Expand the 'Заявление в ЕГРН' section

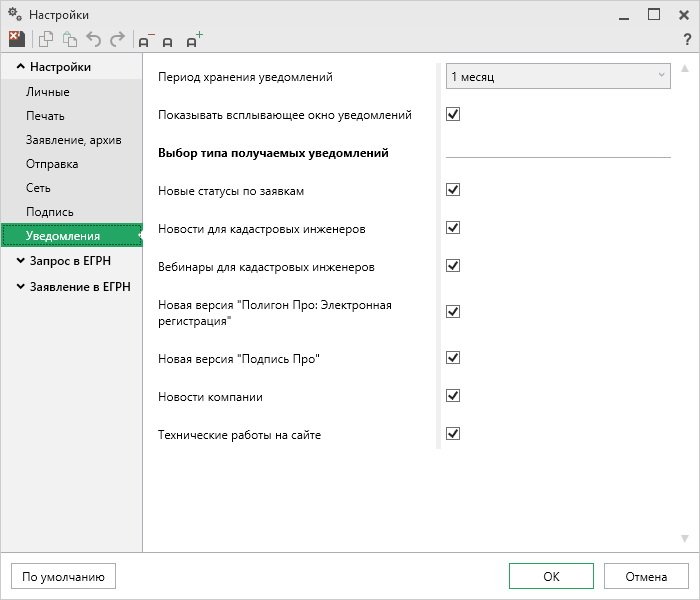tap(21, 287)
